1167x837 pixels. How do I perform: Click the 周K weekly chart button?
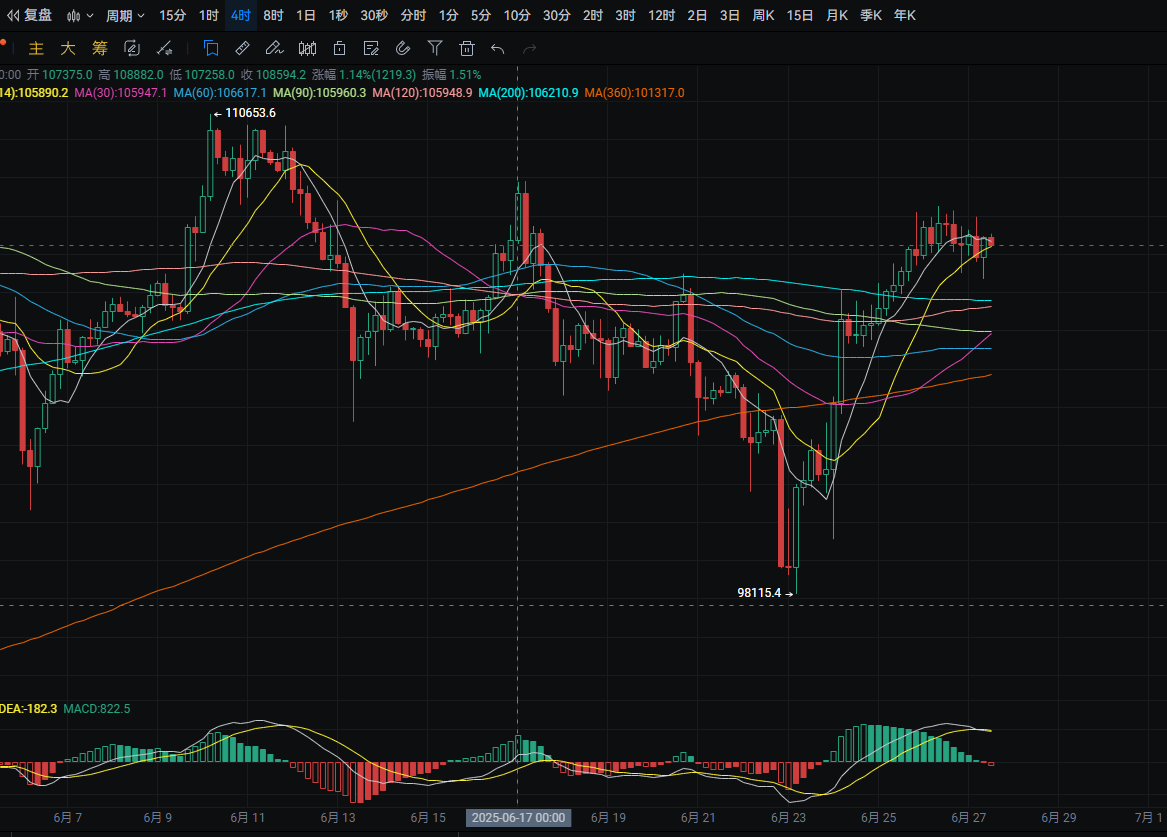(x=764, y=15)
